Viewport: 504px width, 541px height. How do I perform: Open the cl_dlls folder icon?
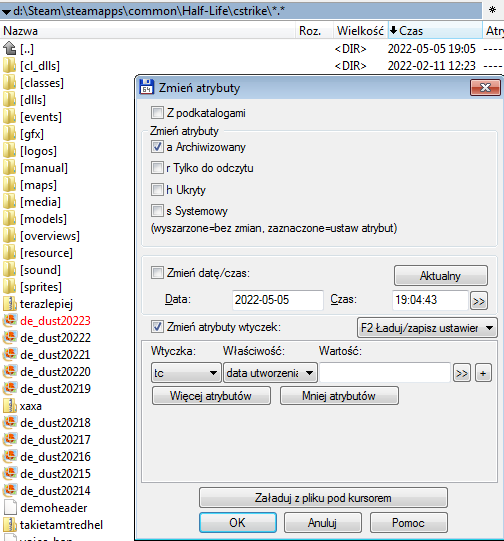(10, 66)
